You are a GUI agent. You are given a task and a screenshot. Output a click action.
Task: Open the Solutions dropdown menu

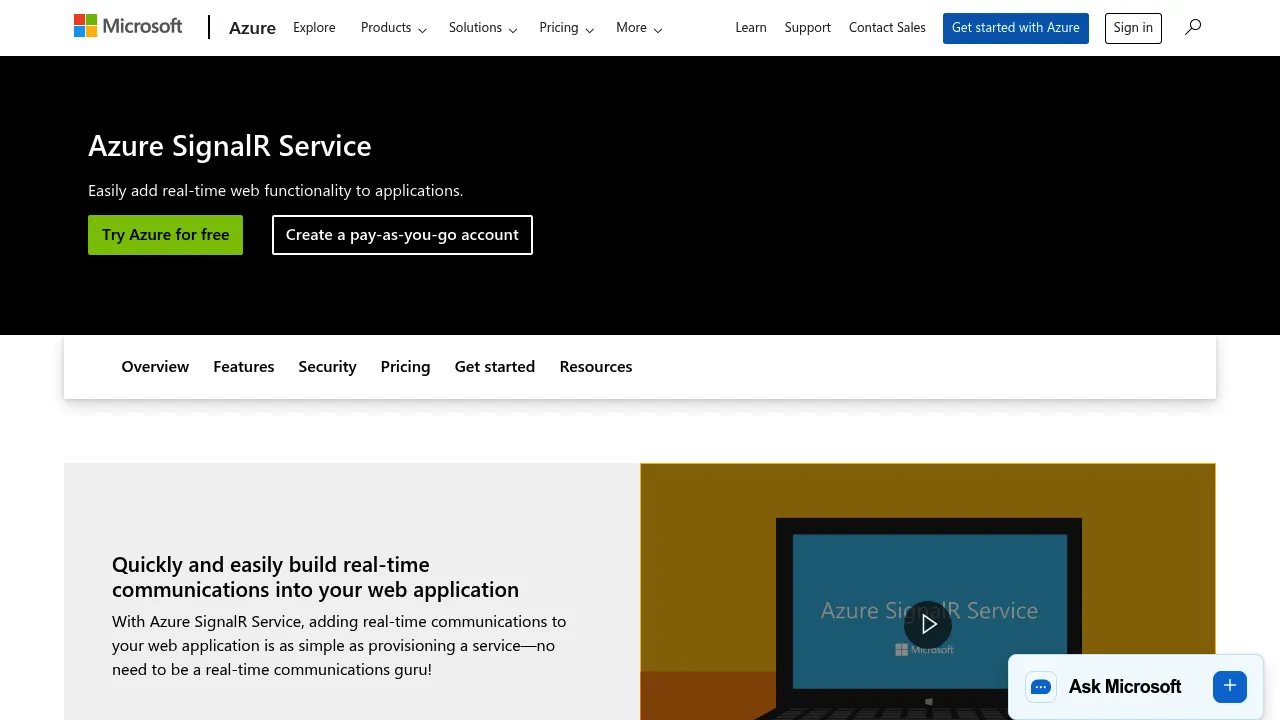(483, 28)
